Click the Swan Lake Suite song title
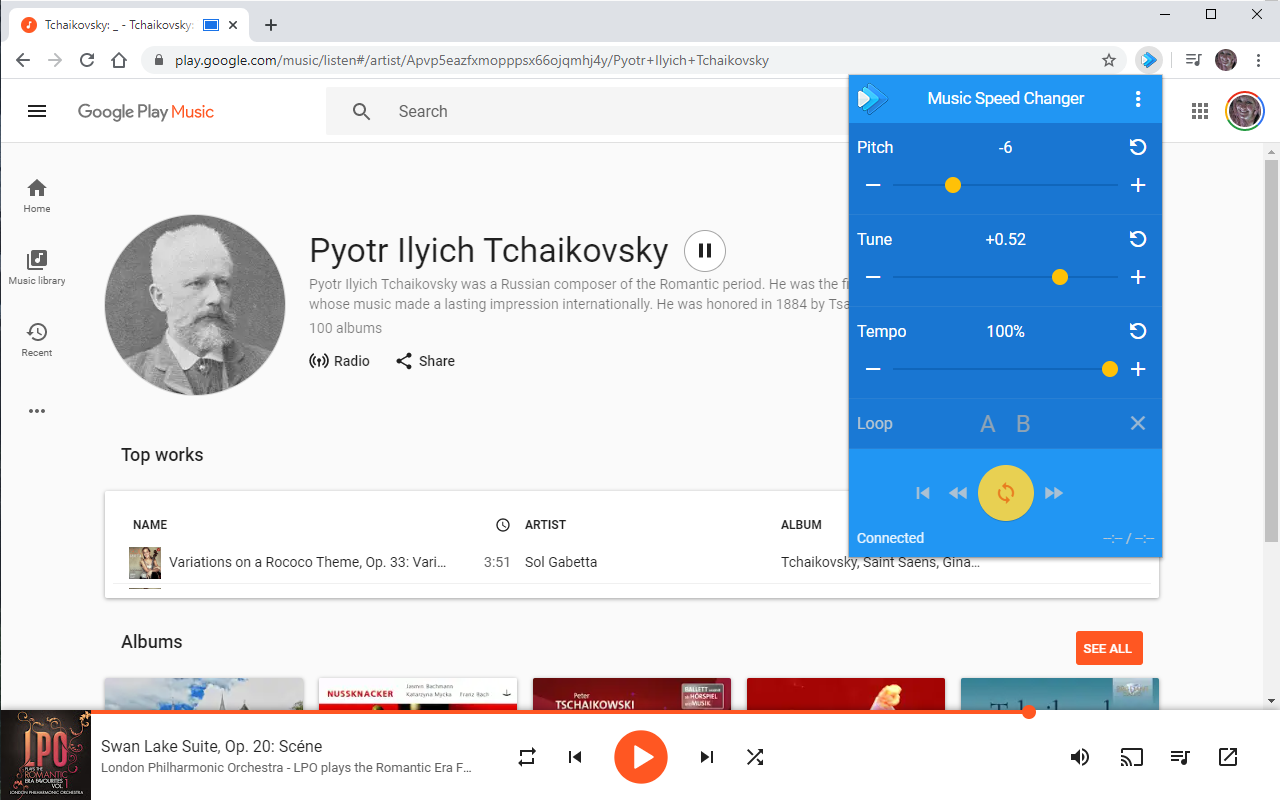 tap(212, 746)
